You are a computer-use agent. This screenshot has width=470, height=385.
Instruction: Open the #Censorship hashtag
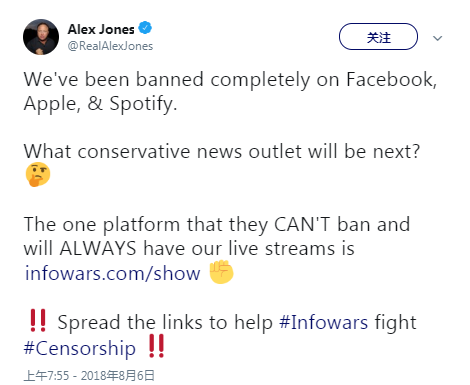pos(80,349)
